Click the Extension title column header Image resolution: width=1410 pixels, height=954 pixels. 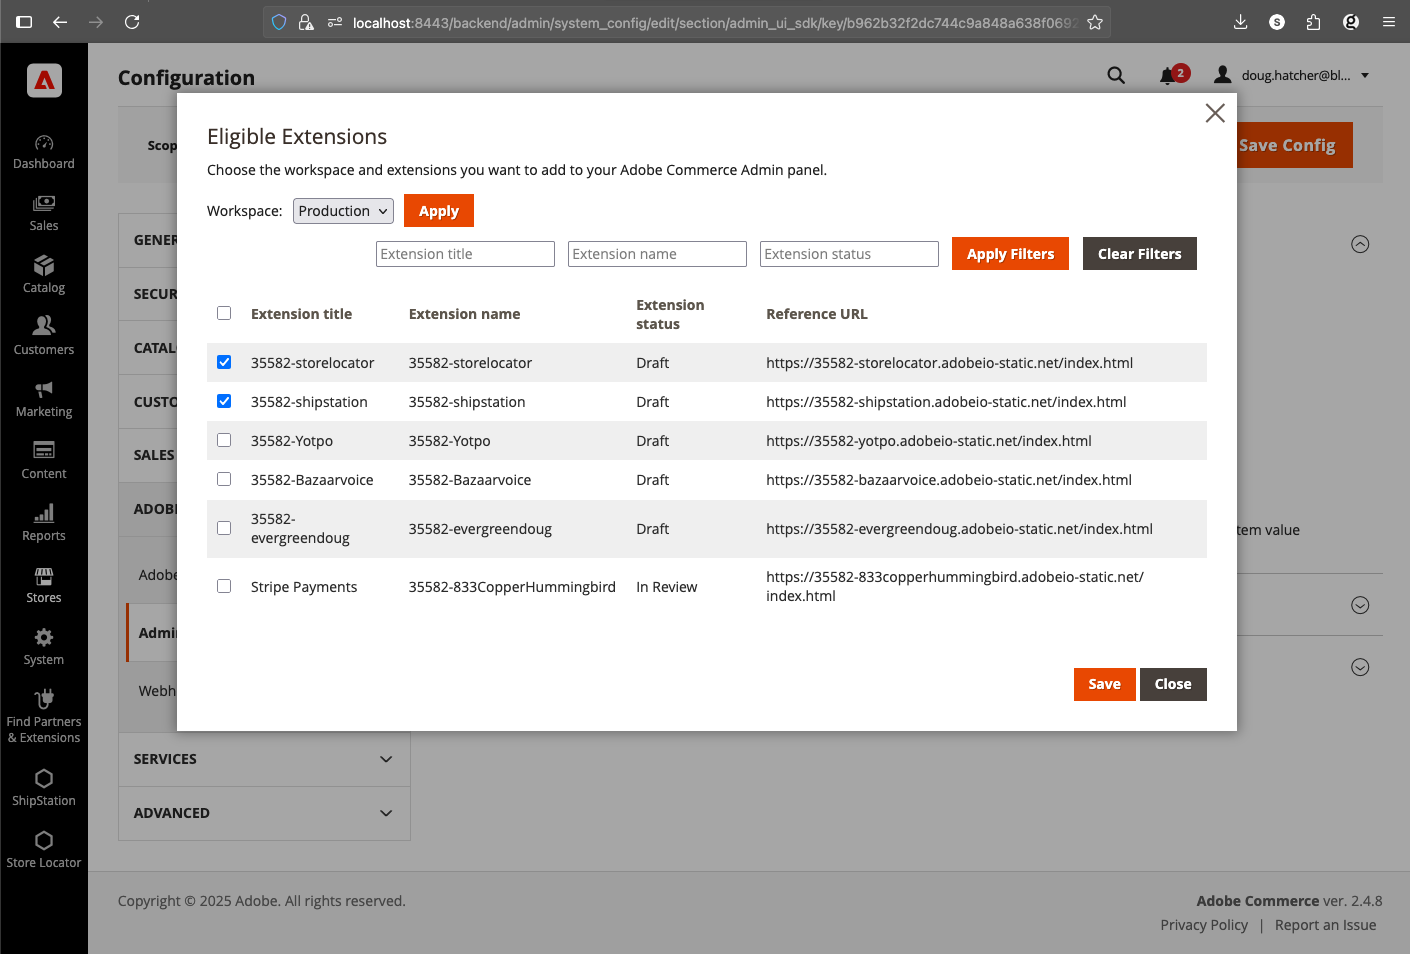coord(301,314)
